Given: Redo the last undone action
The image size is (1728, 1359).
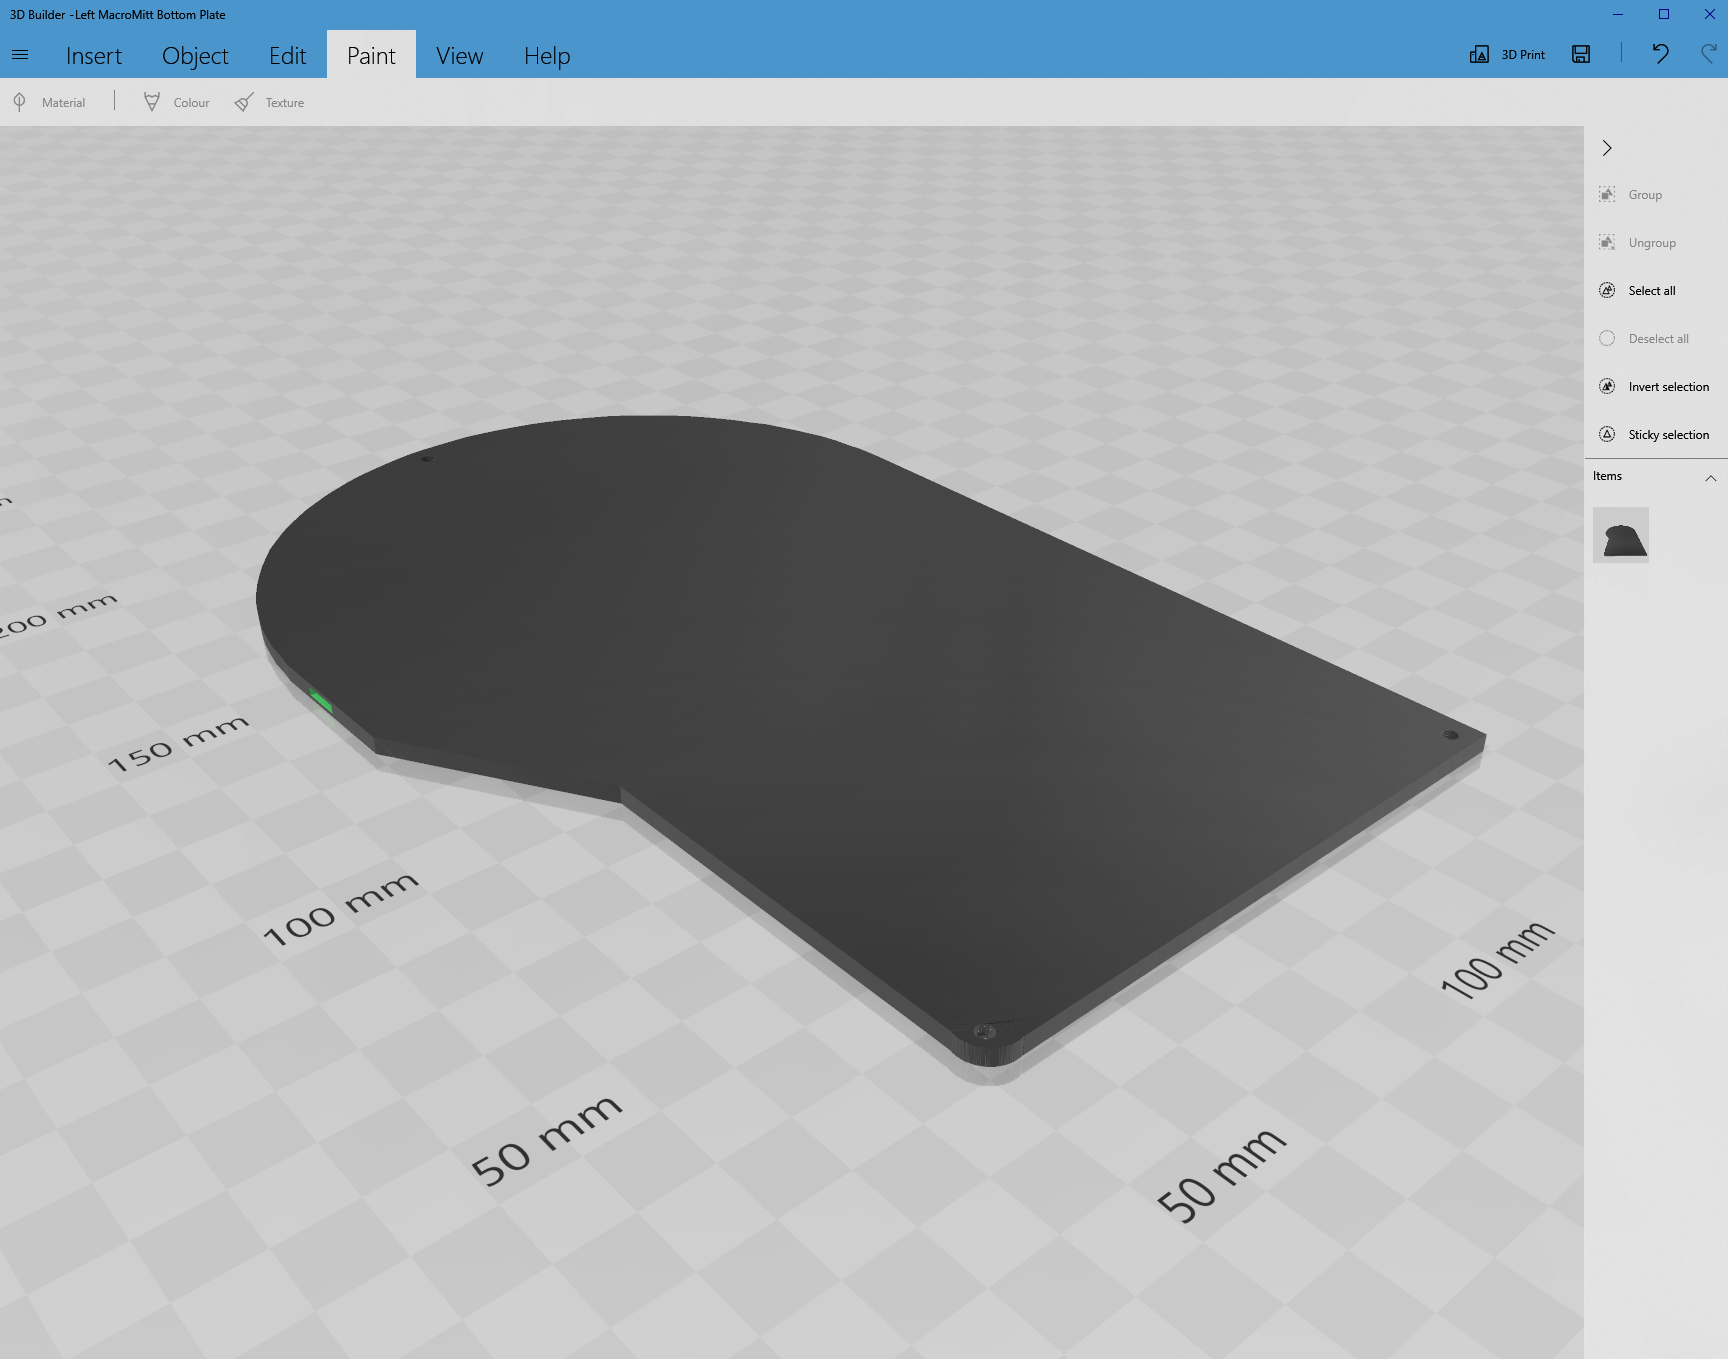Looking at the screenshot, I should pos(1709,54).
